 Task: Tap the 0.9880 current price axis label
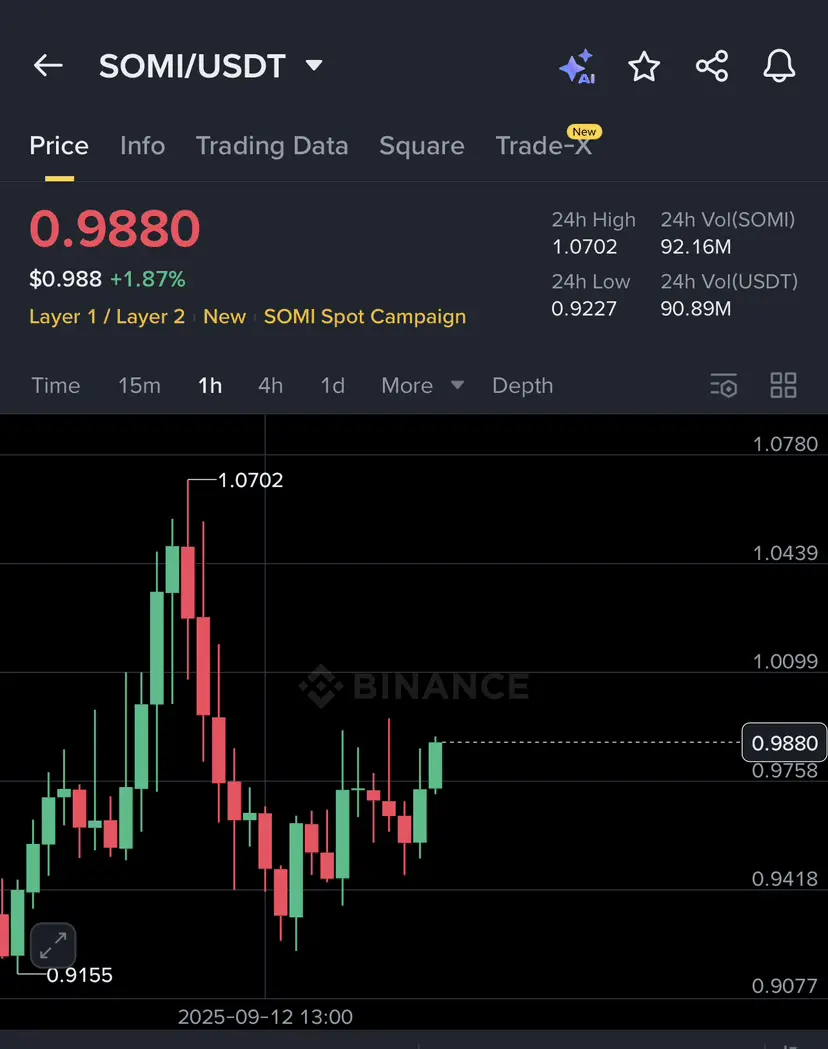(x=784, y=743)
